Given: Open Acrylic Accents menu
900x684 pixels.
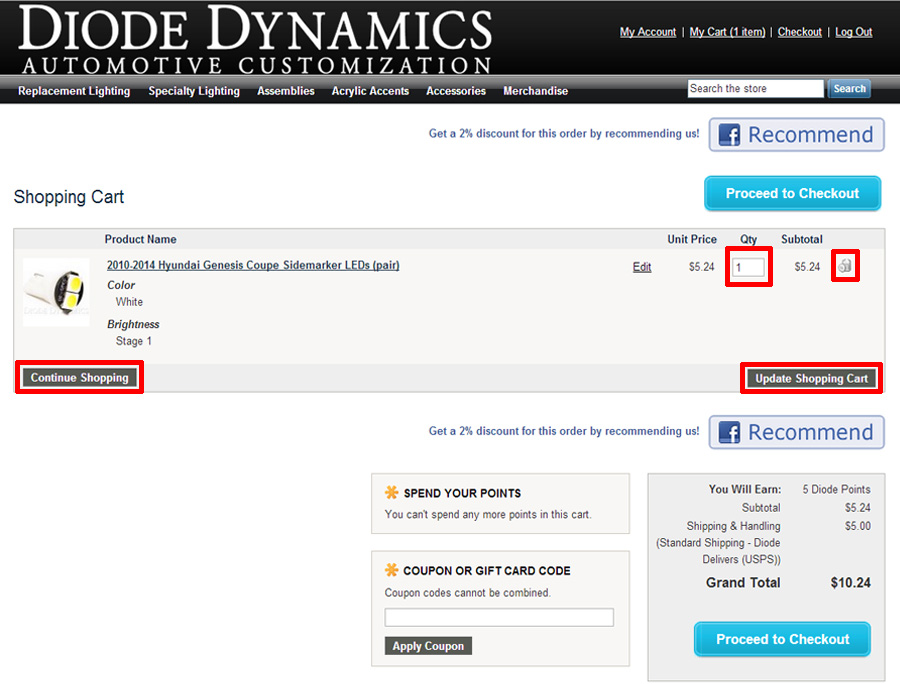Looking at the screenshot, I should point(370,91).
